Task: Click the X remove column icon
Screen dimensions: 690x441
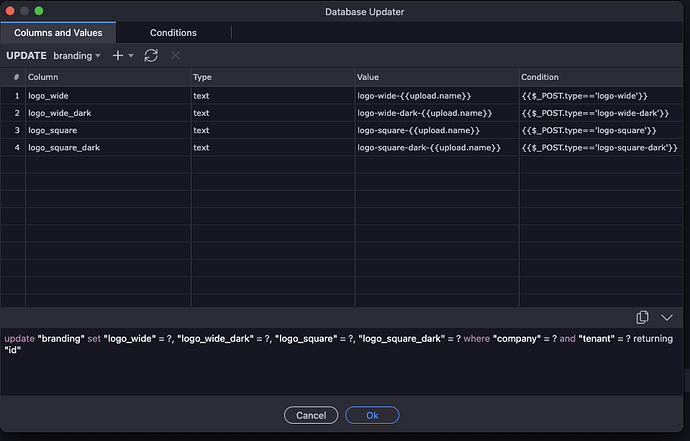Action: point(175,55)
